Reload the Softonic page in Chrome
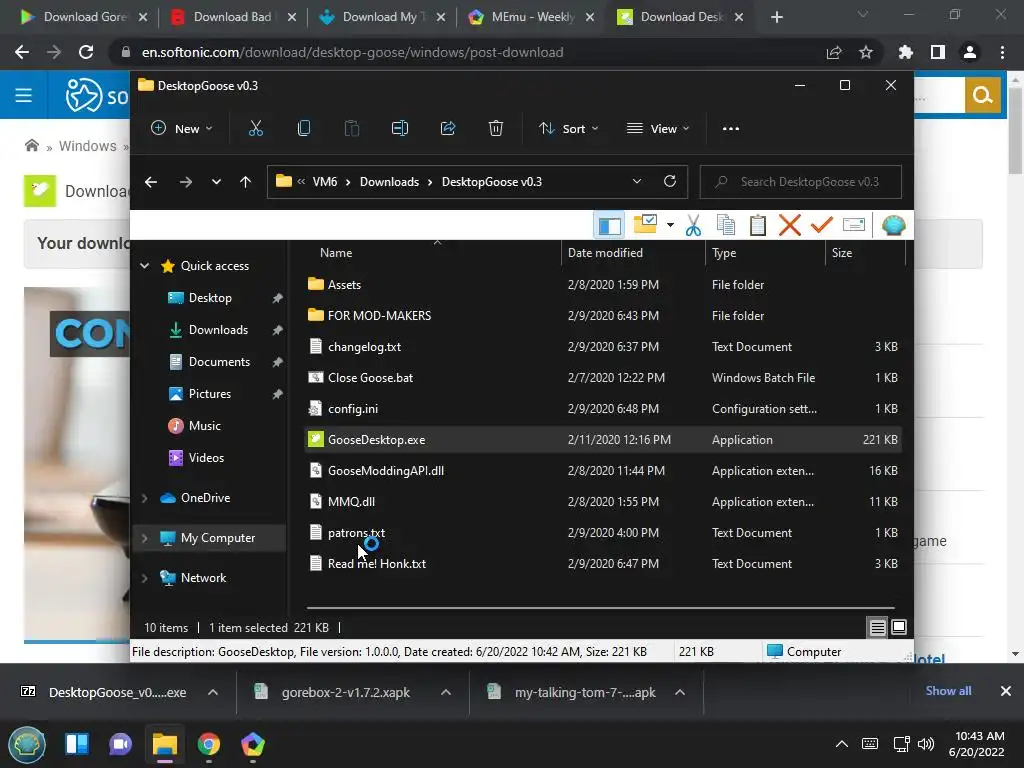The height and width of the screenshot is (768, 1024). click(x=86, y=52)
